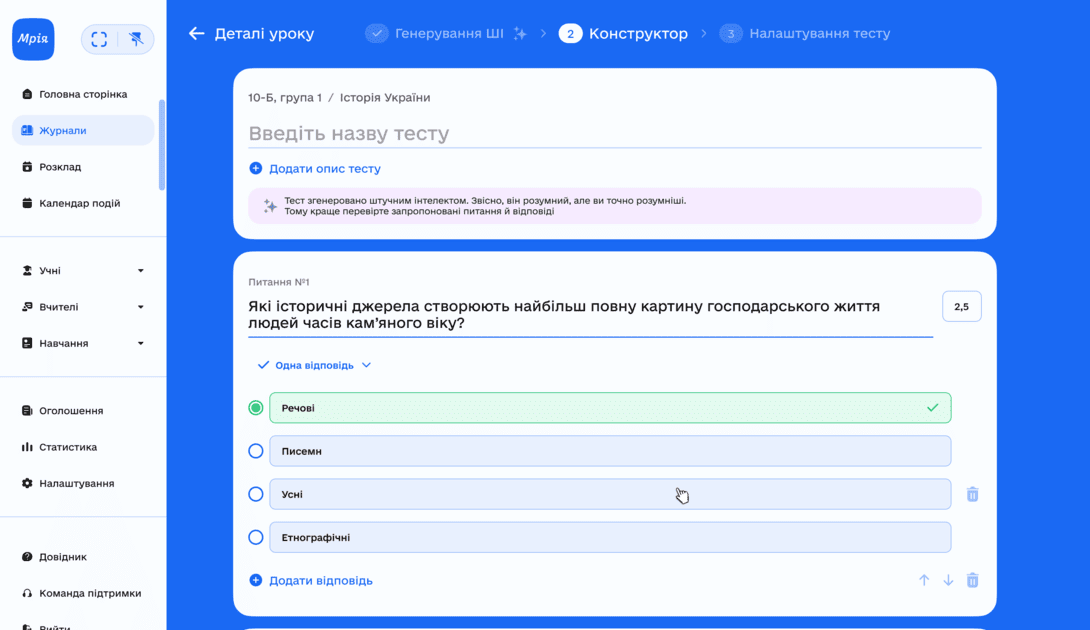
Task: Click the sidebar vertical scrollbar
Action: pyautogui.click(x=162, y=145)
